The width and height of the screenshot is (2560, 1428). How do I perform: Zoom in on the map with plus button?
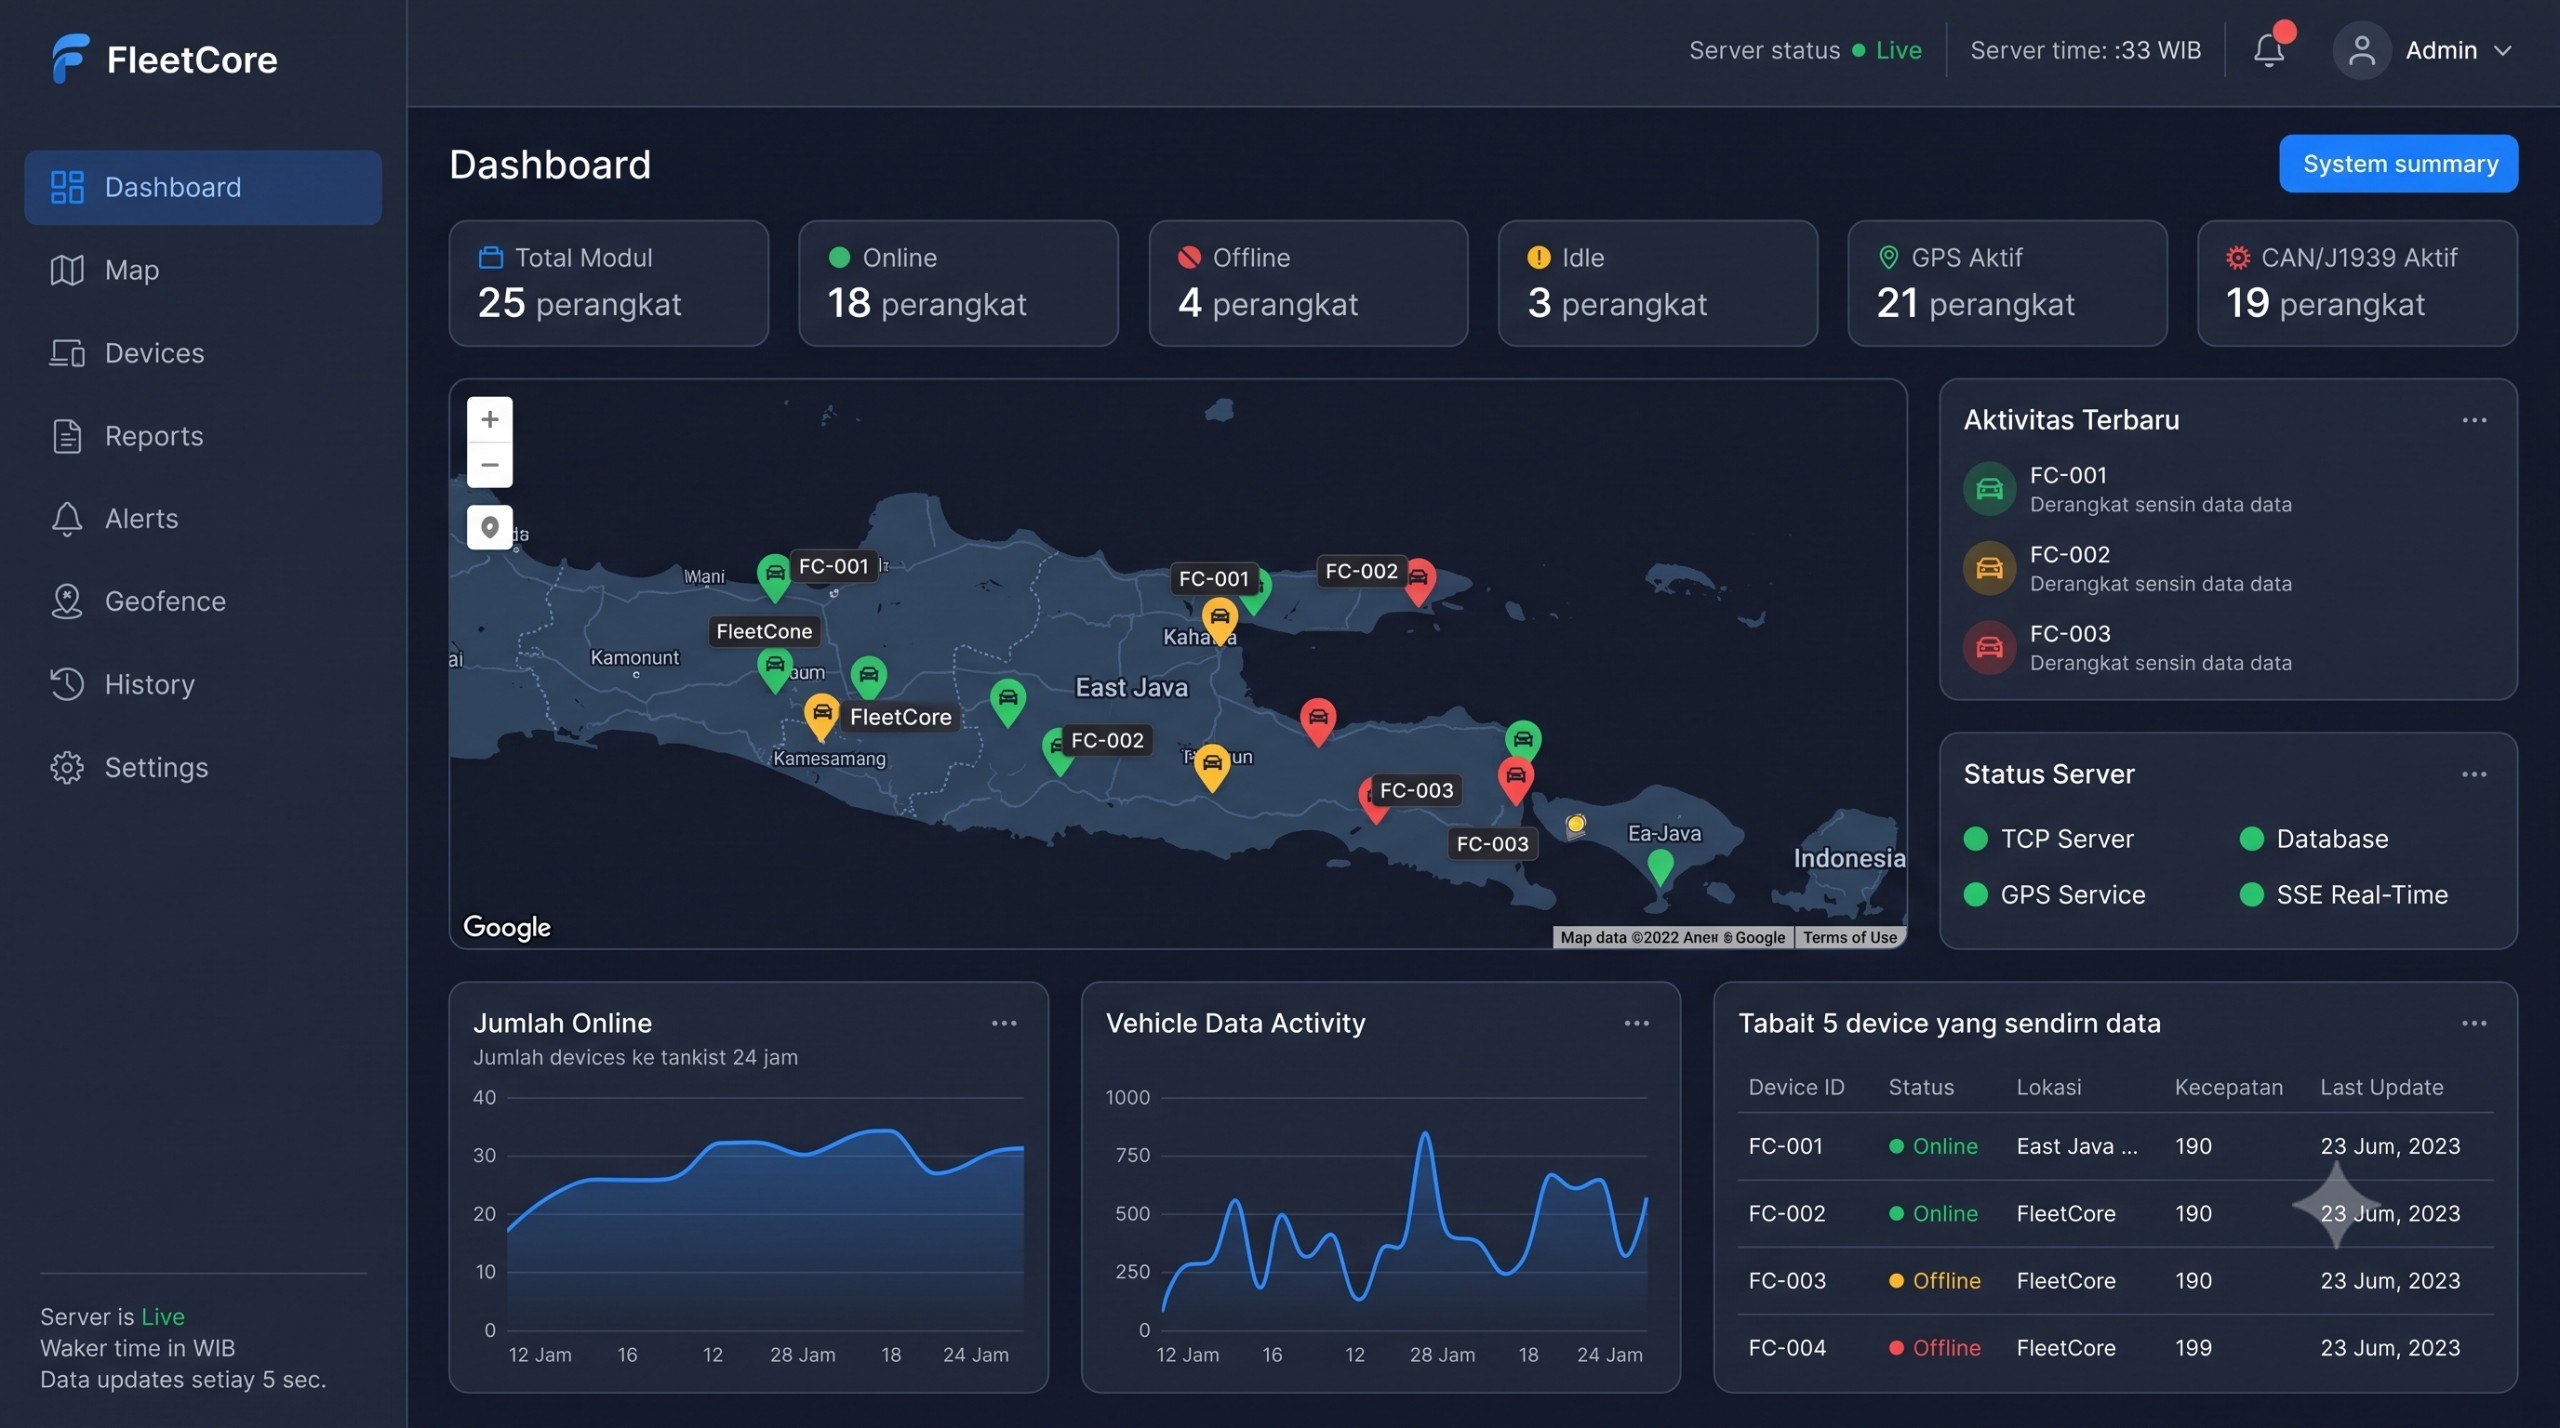coord(490,420)
